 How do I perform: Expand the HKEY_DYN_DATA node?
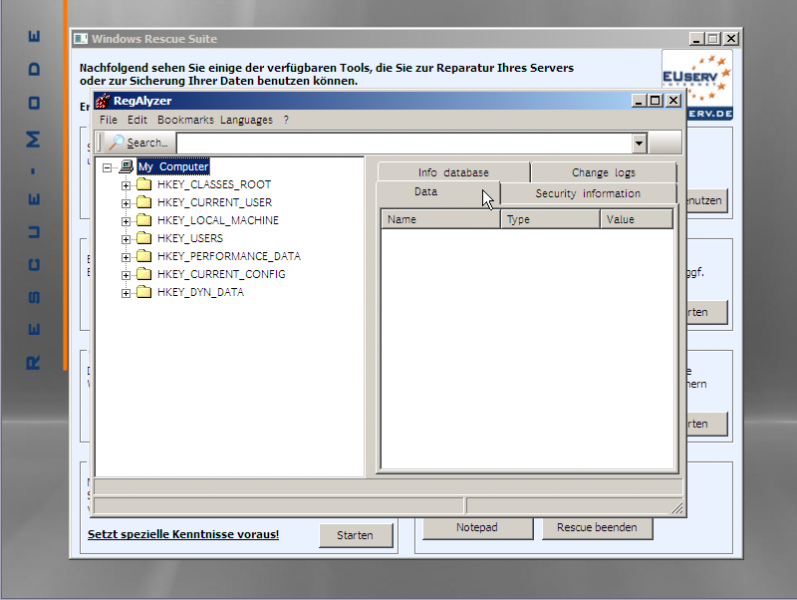click(x=126, y=293)
